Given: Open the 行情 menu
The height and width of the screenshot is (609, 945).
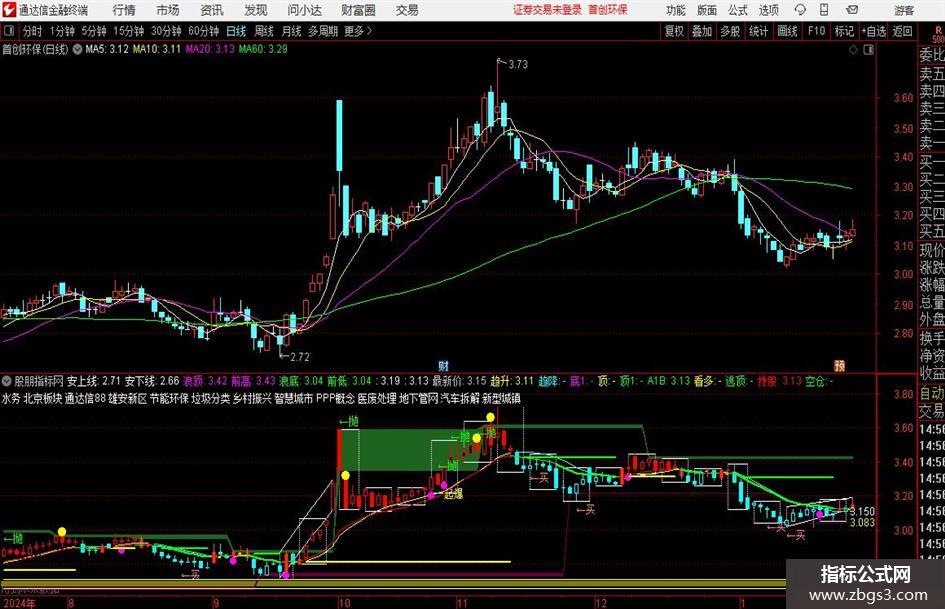Looking at the screenshot, I should tap(124, 10).
